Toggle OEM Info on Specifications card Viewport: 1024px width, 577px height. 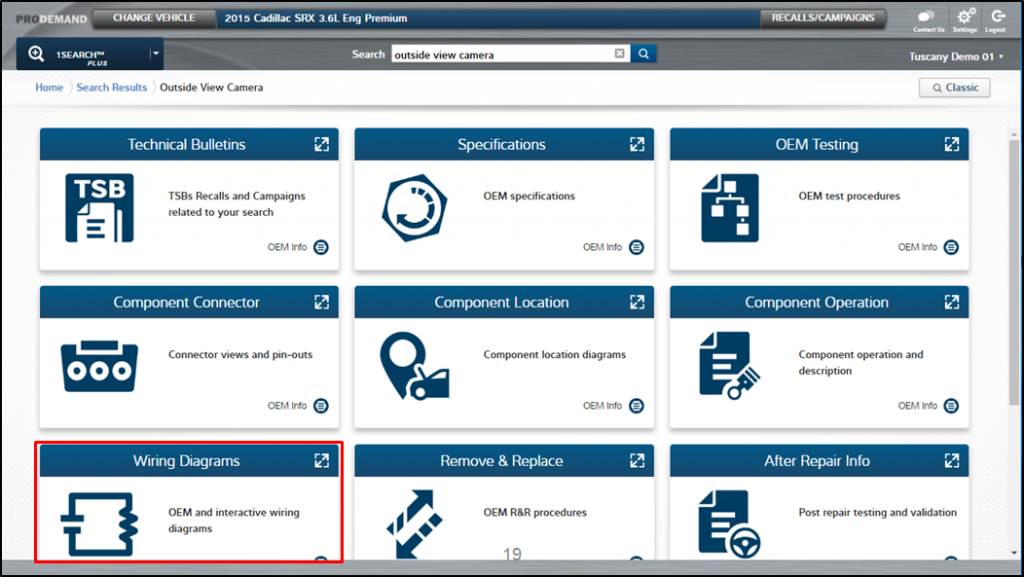click(x=636, y=247)
